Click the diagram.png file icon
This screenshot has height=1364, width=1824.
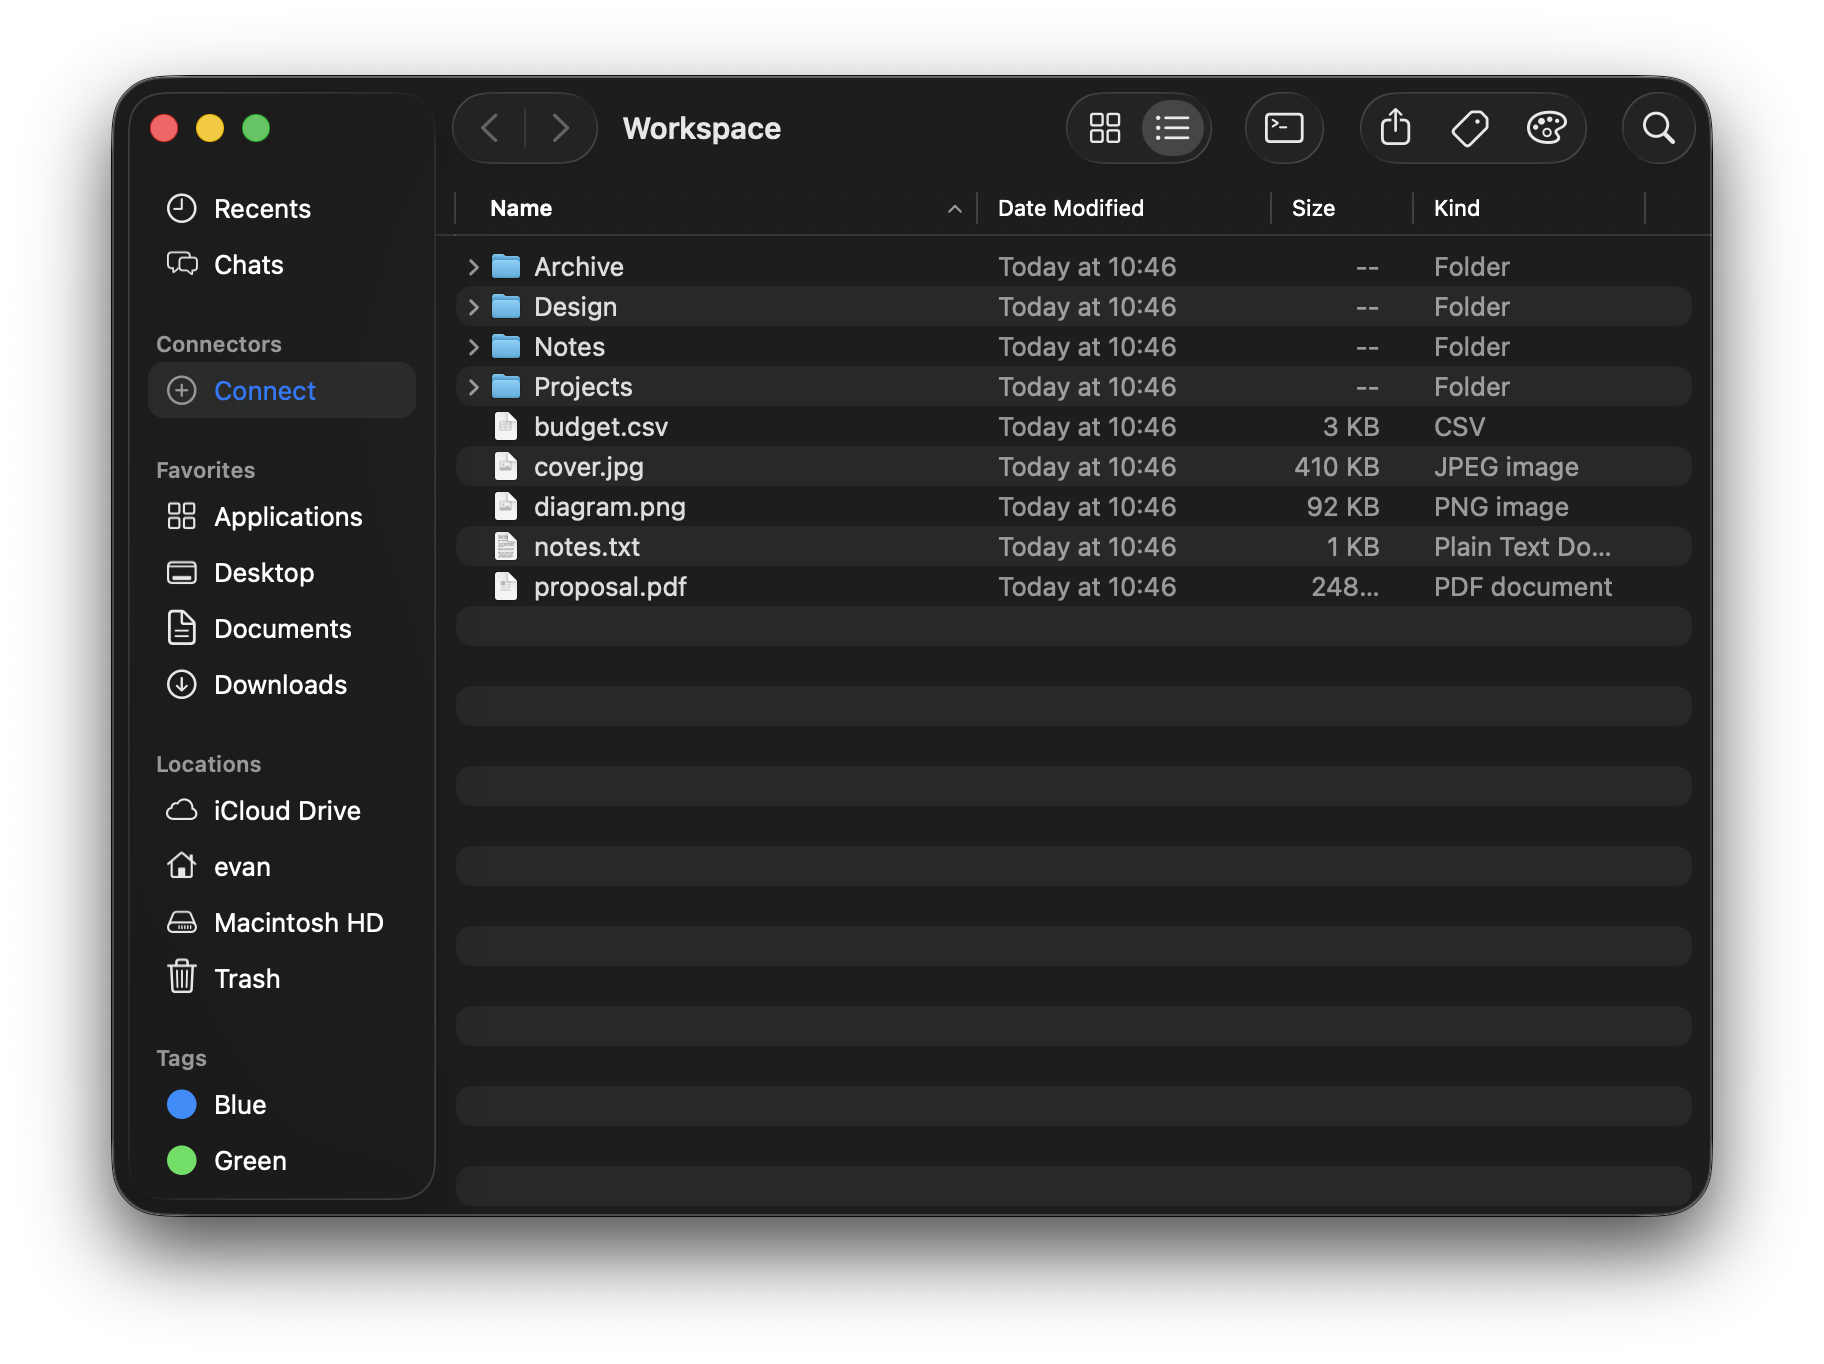[x=506, y=506]
